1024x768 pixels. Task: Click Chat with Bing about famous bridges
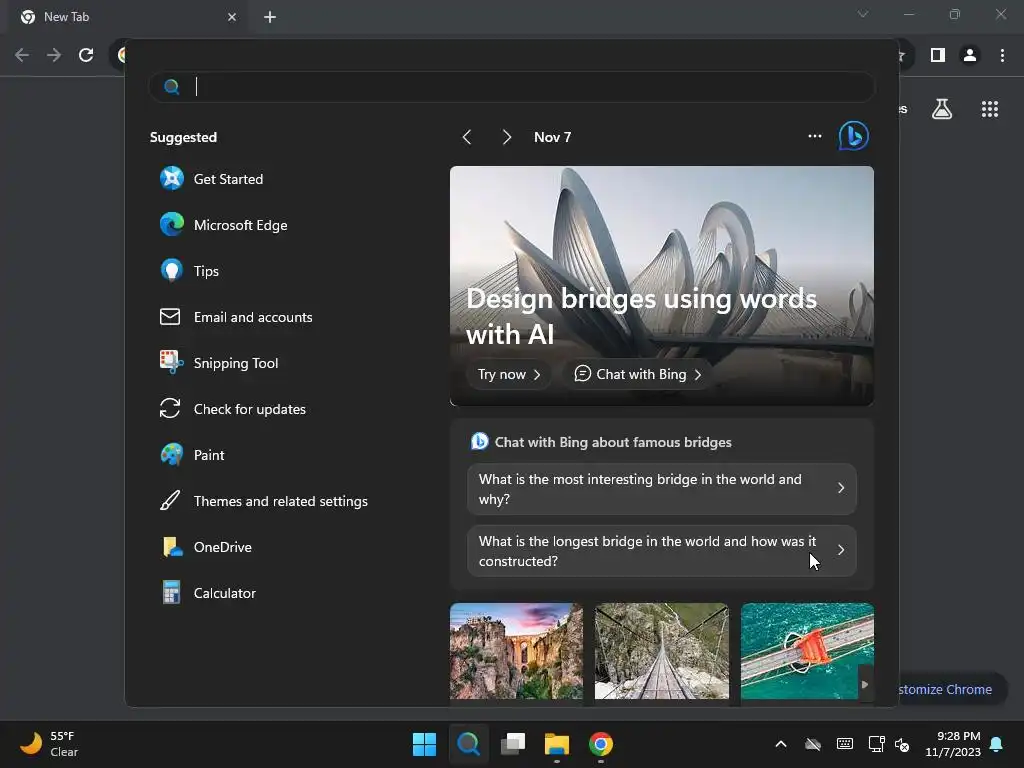[x=613, y=442]
